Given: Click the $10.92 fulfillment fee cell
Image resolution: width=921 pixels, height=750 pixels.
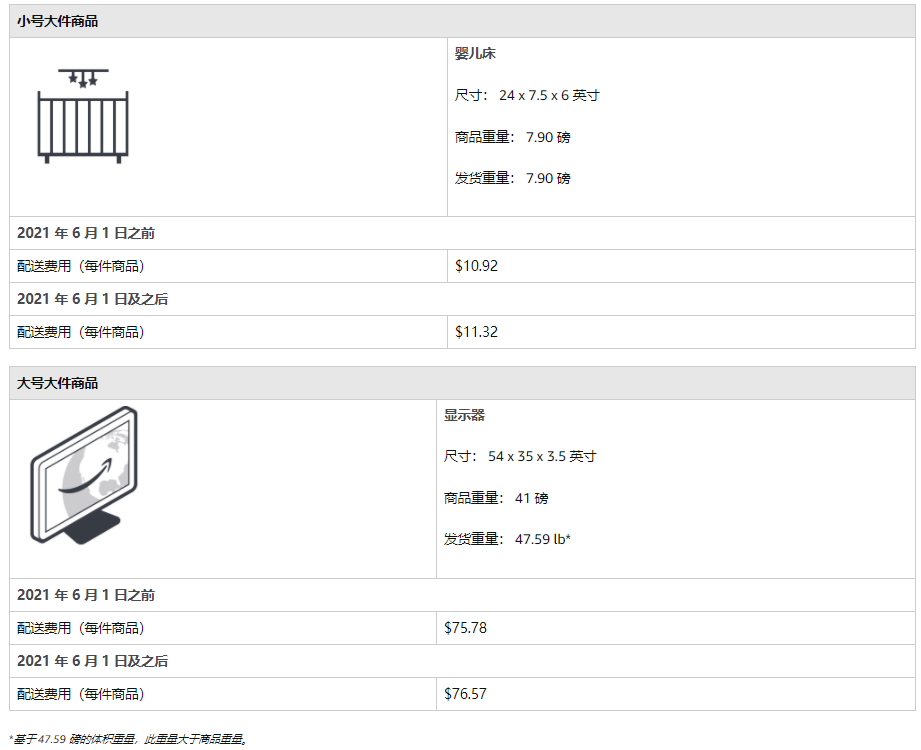Looking at the screenshot, I should (476, 266).
